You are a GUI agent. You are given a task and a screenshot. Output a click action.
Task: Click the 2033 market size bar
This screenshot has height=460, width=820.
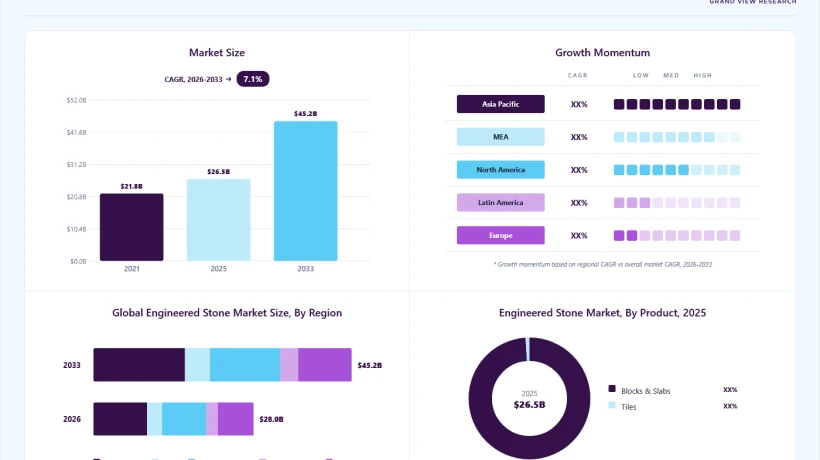click(x=305, y=191)
